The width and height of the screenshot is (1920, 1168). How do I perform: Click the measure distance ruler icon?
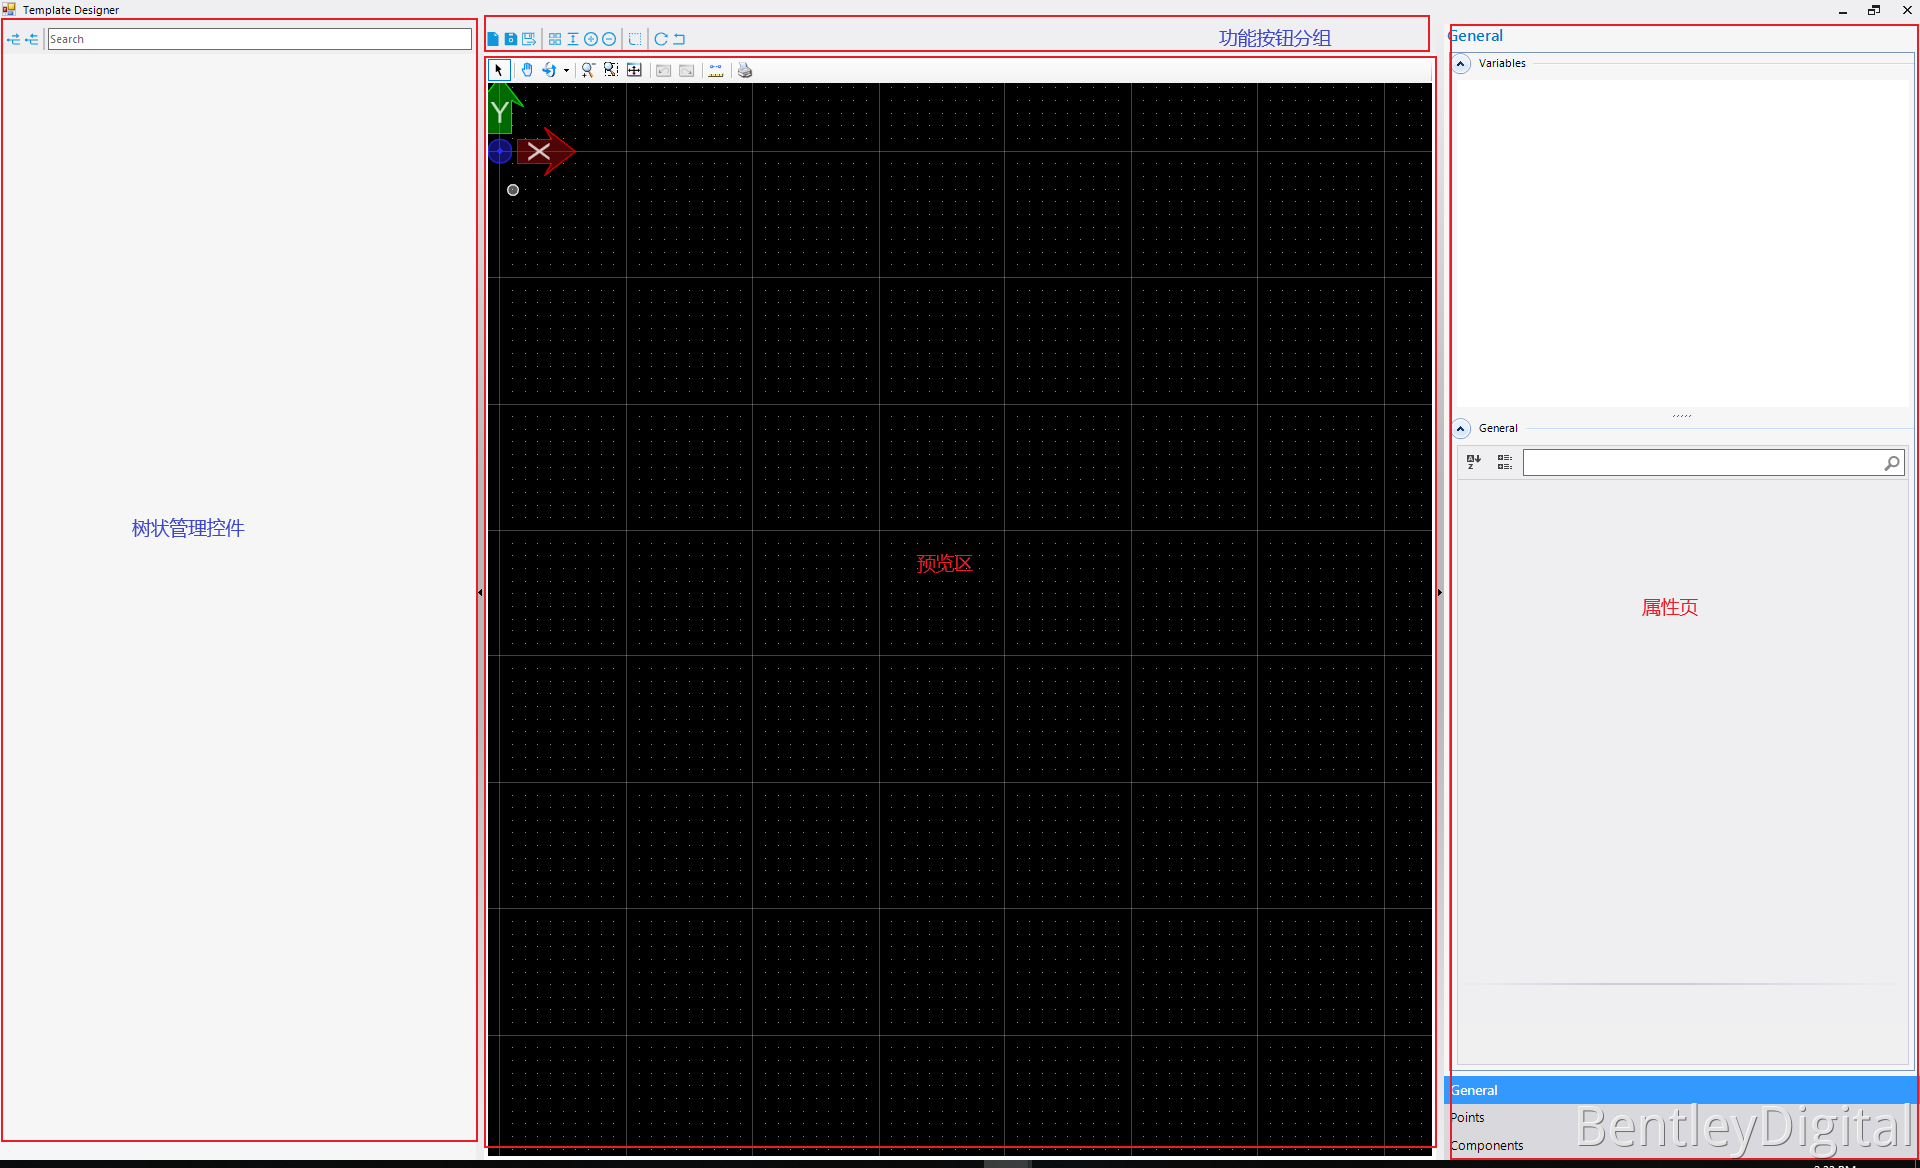pos(716,70)
